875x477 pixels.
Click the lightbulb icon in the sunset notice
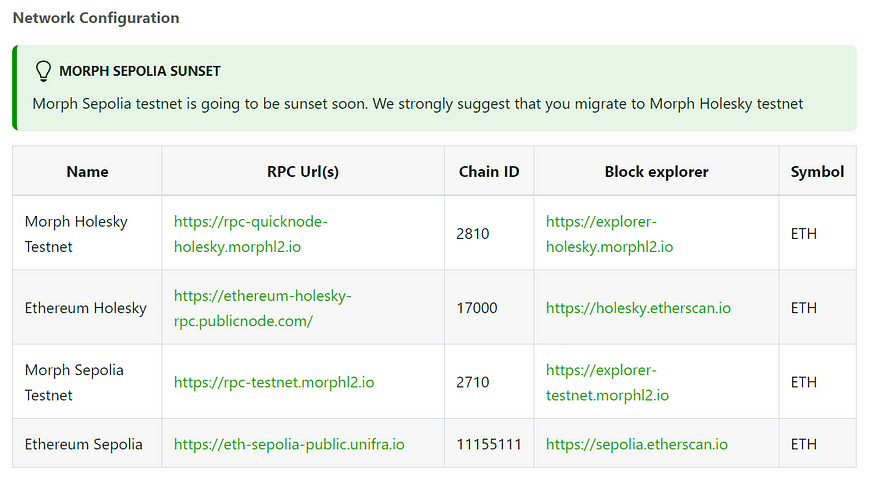(x=43, y=71)
